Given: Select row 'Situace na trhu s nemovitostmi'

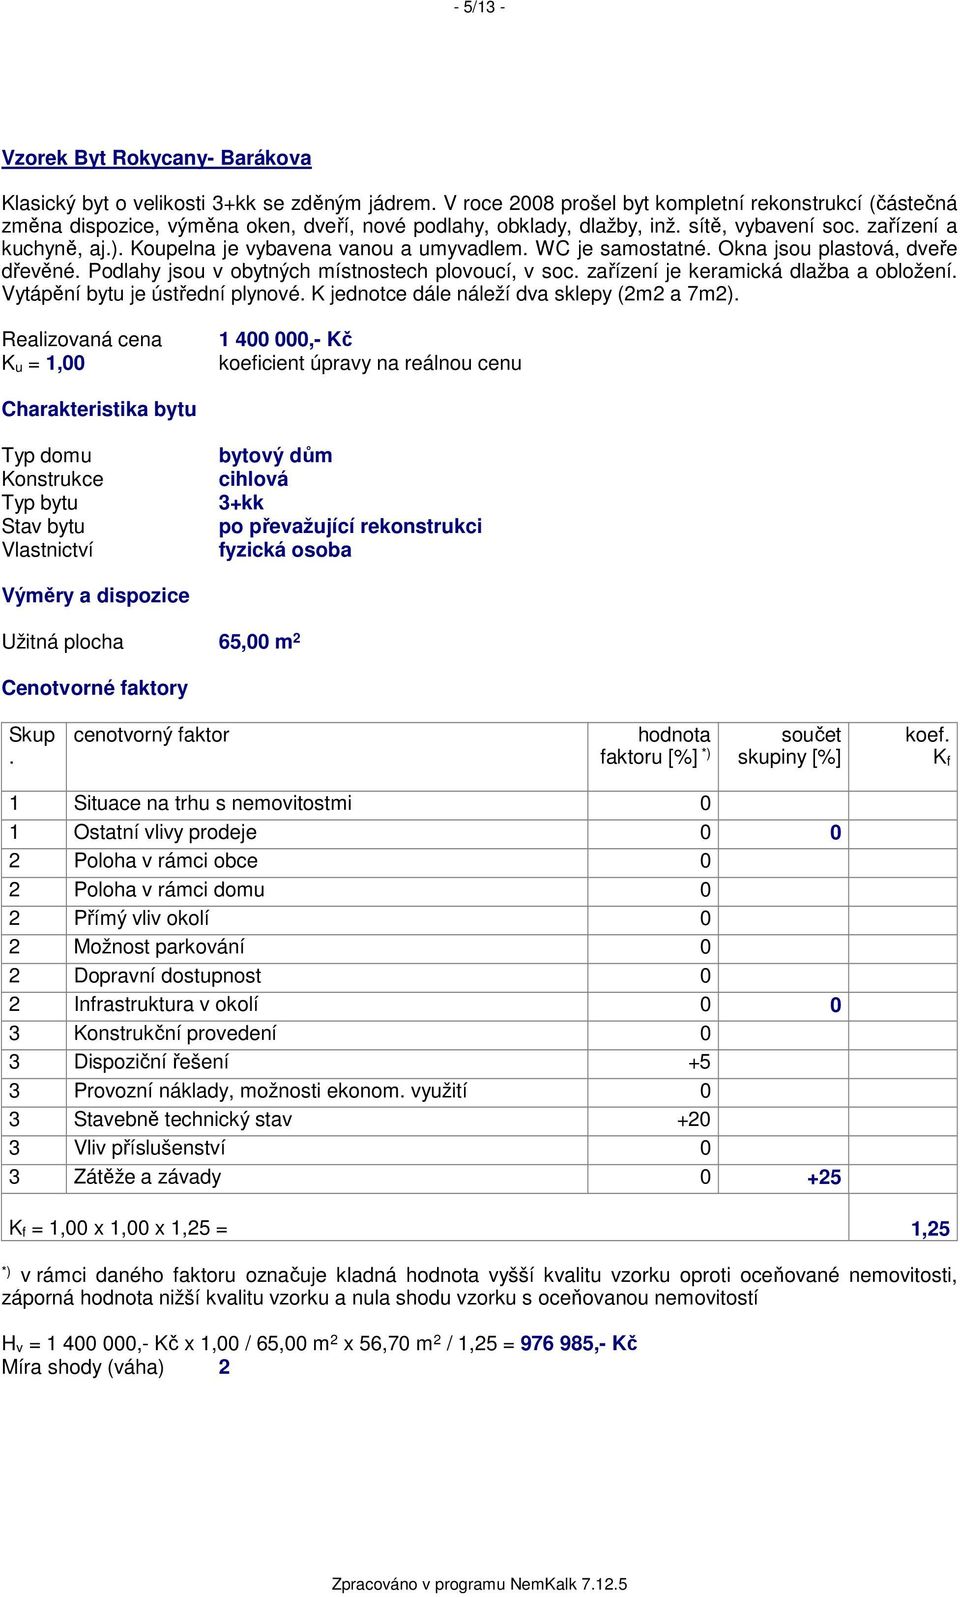Looking at the screenshot, I should (479, 803).
